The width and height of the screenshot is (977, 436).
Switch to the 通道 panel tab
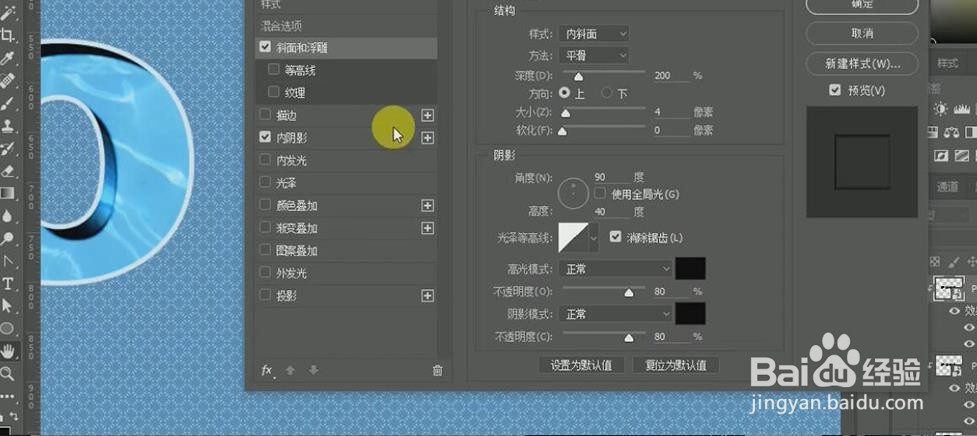click(948, 186)
